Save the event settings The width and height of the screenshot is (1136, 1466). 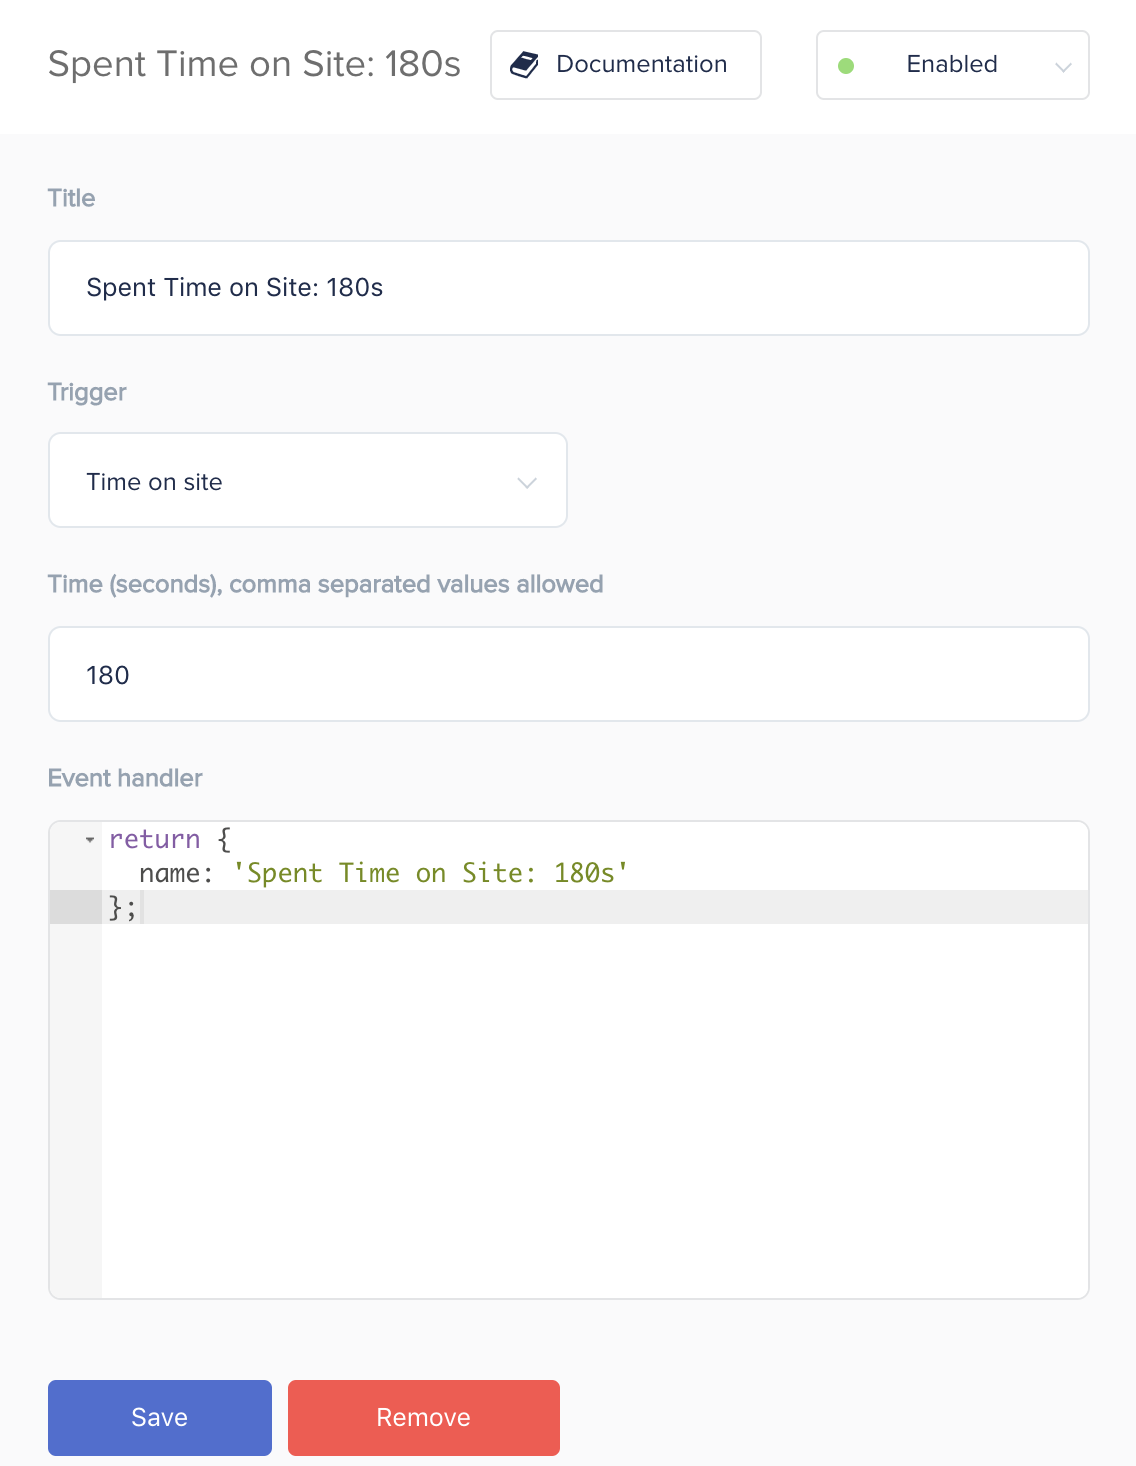160,1418
